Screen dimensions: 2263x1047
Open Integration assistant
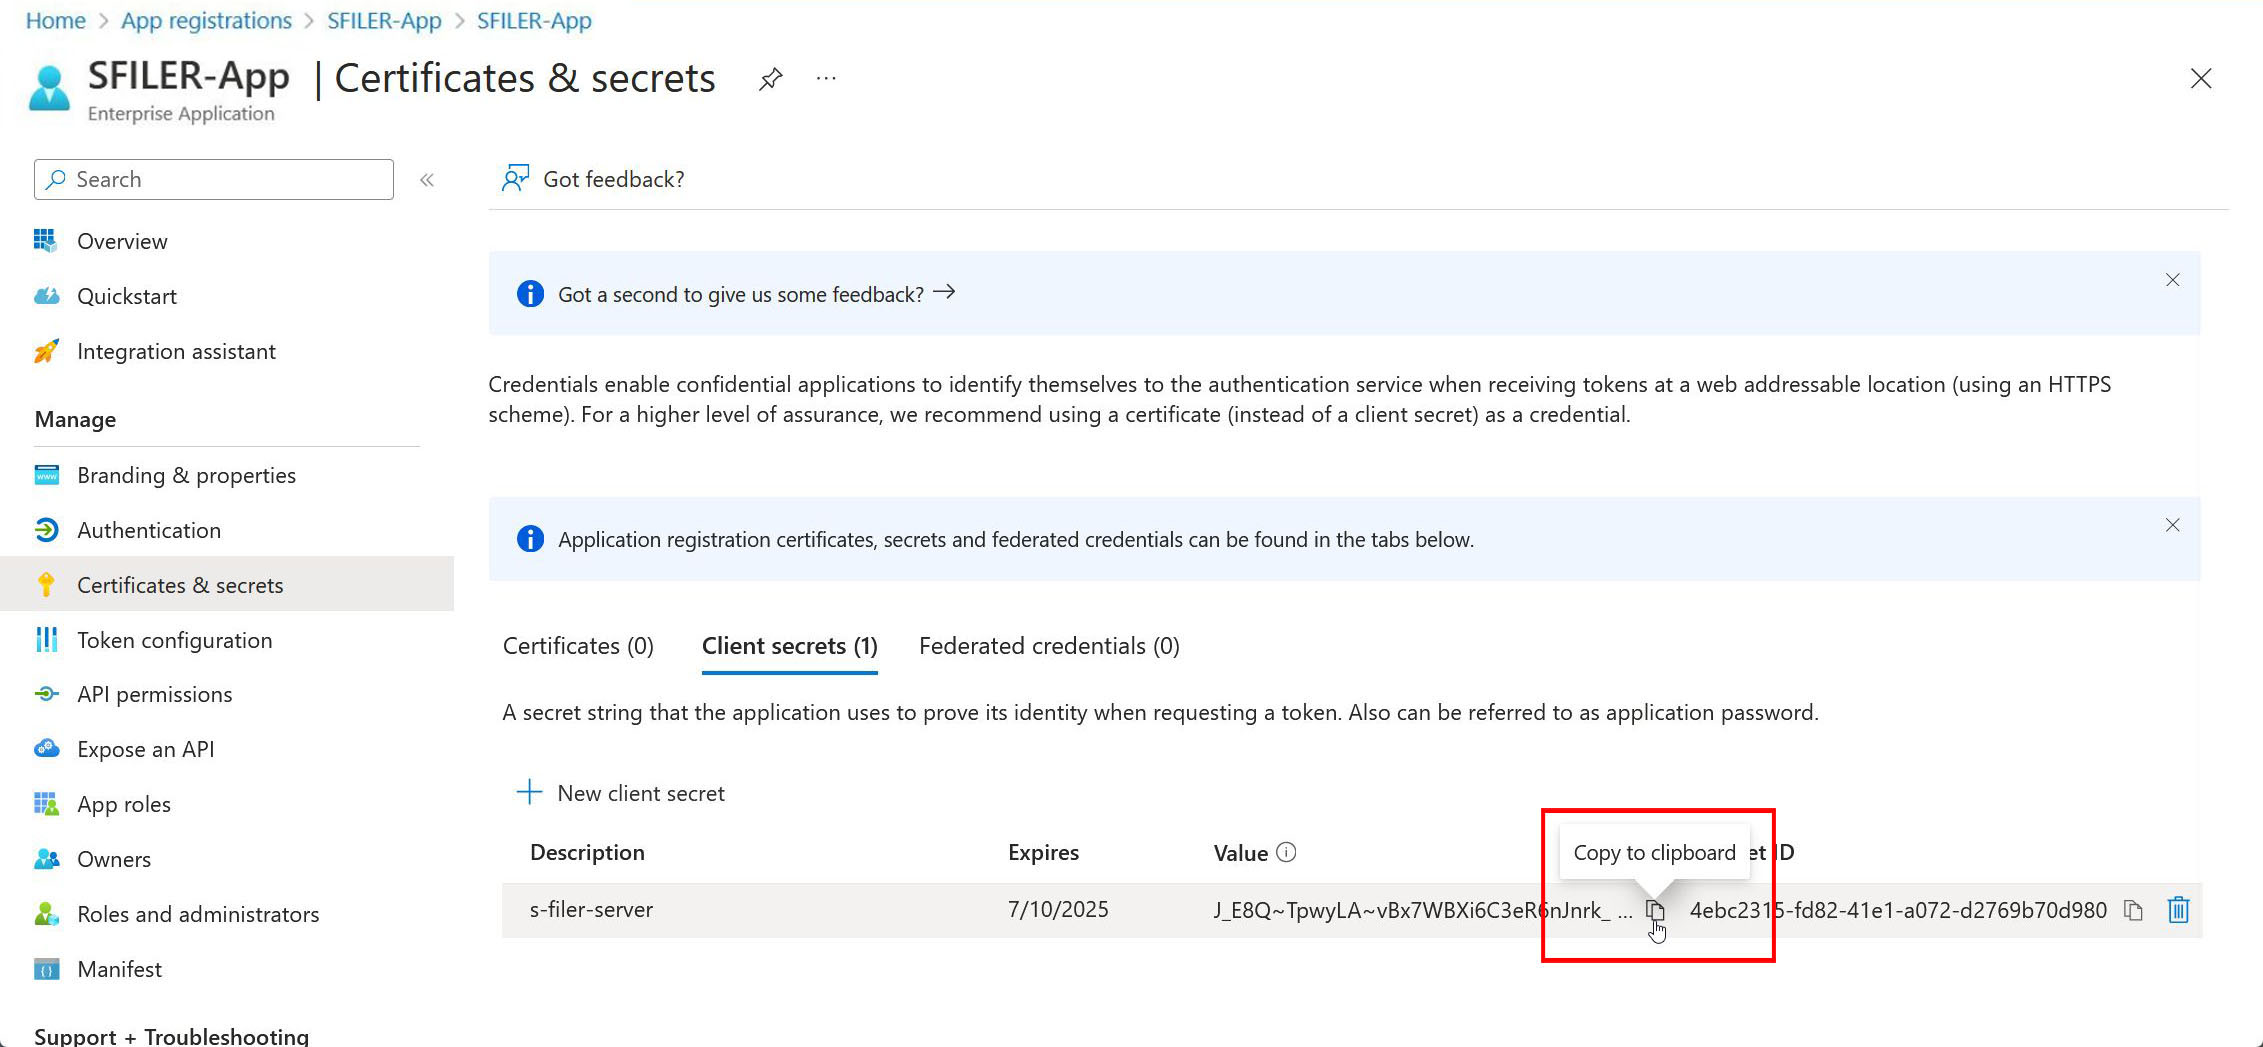click(176, 351)
